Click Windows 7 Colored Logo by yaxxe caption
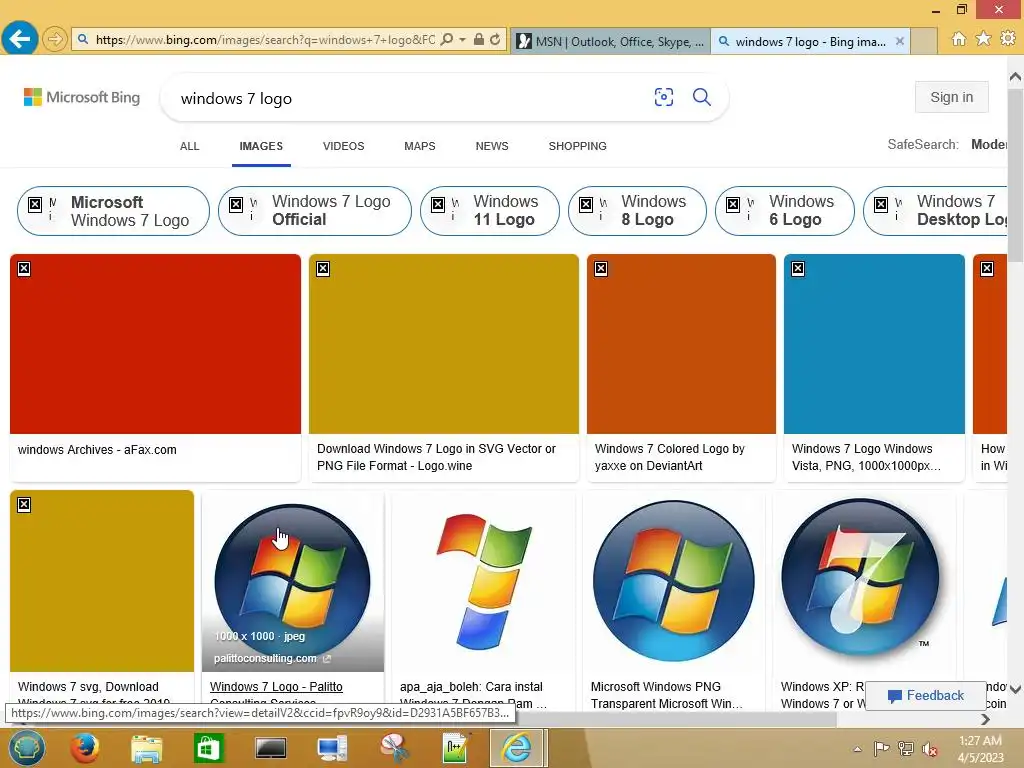 pos(669,457)
